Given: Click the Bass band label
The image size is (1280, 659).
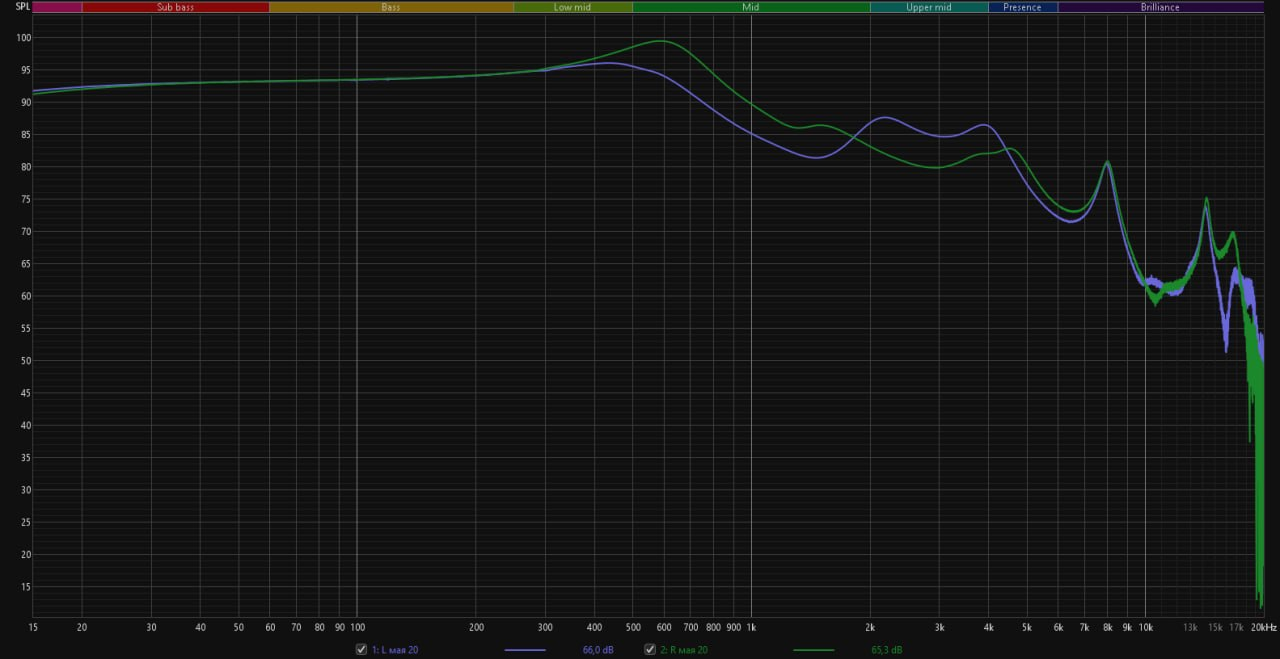Looking at the screenshot, I should coord(391,7).
